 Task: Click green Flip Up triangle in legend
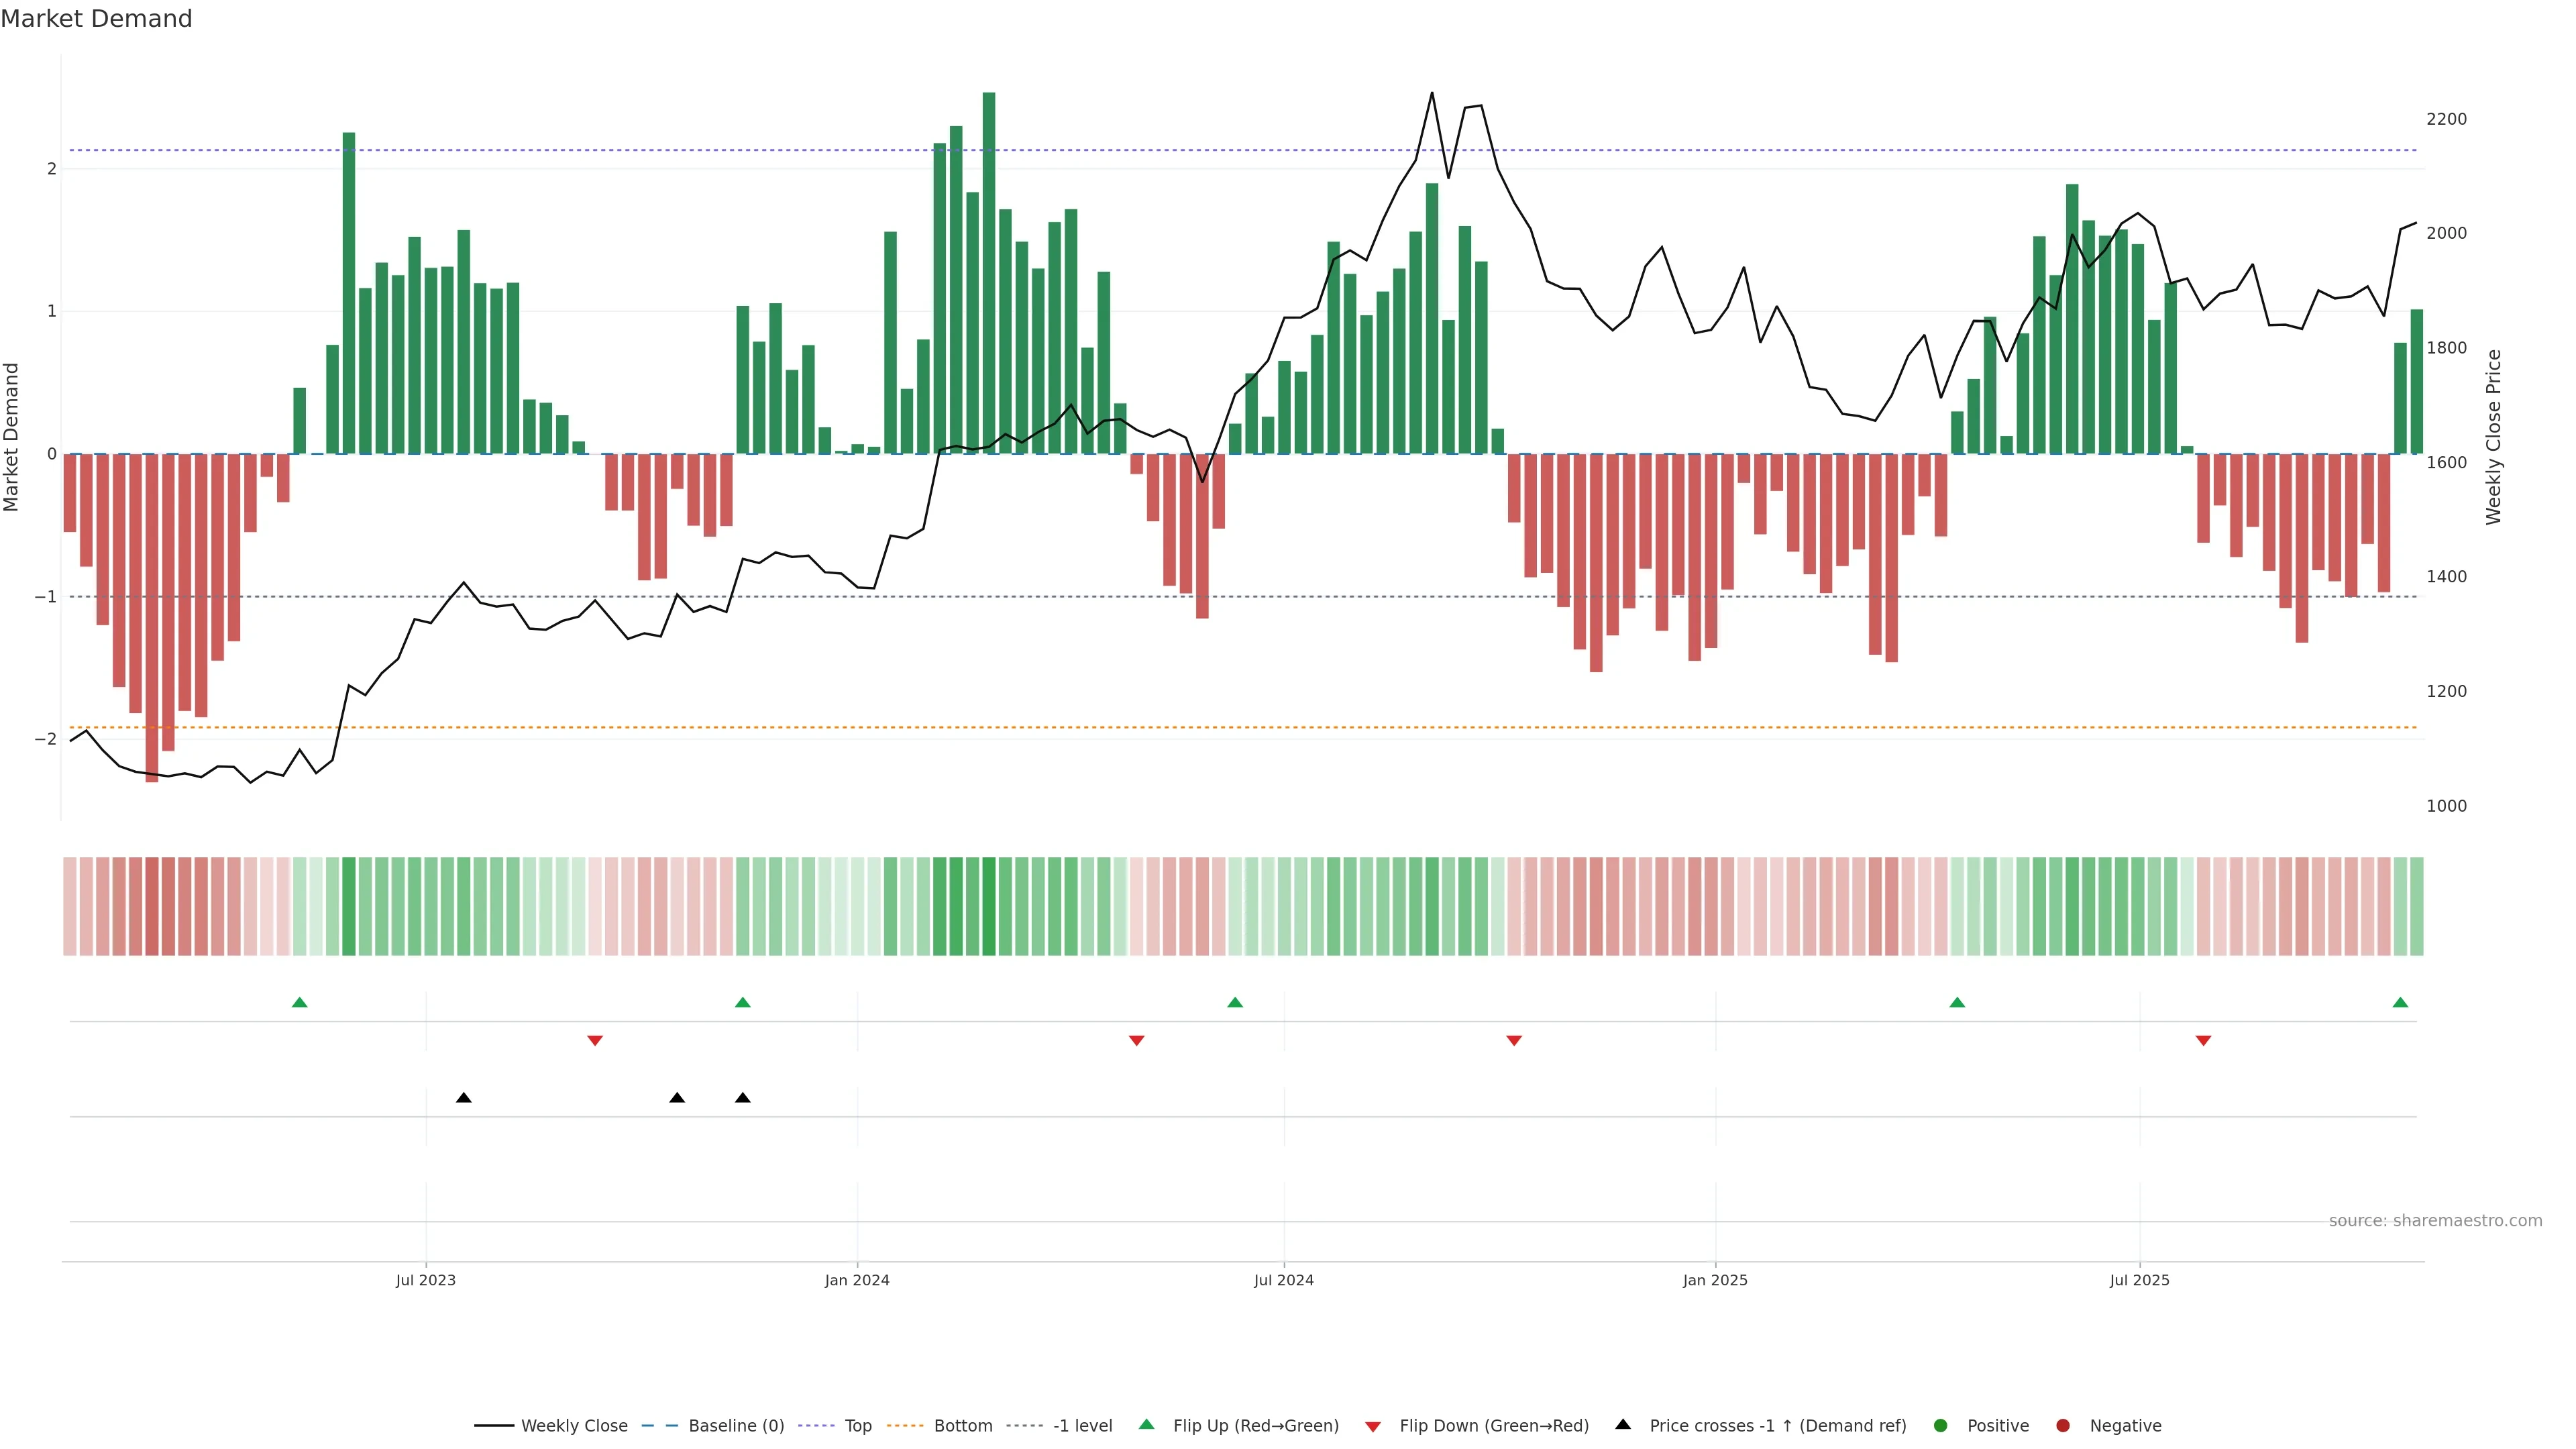point(1147,1425)
